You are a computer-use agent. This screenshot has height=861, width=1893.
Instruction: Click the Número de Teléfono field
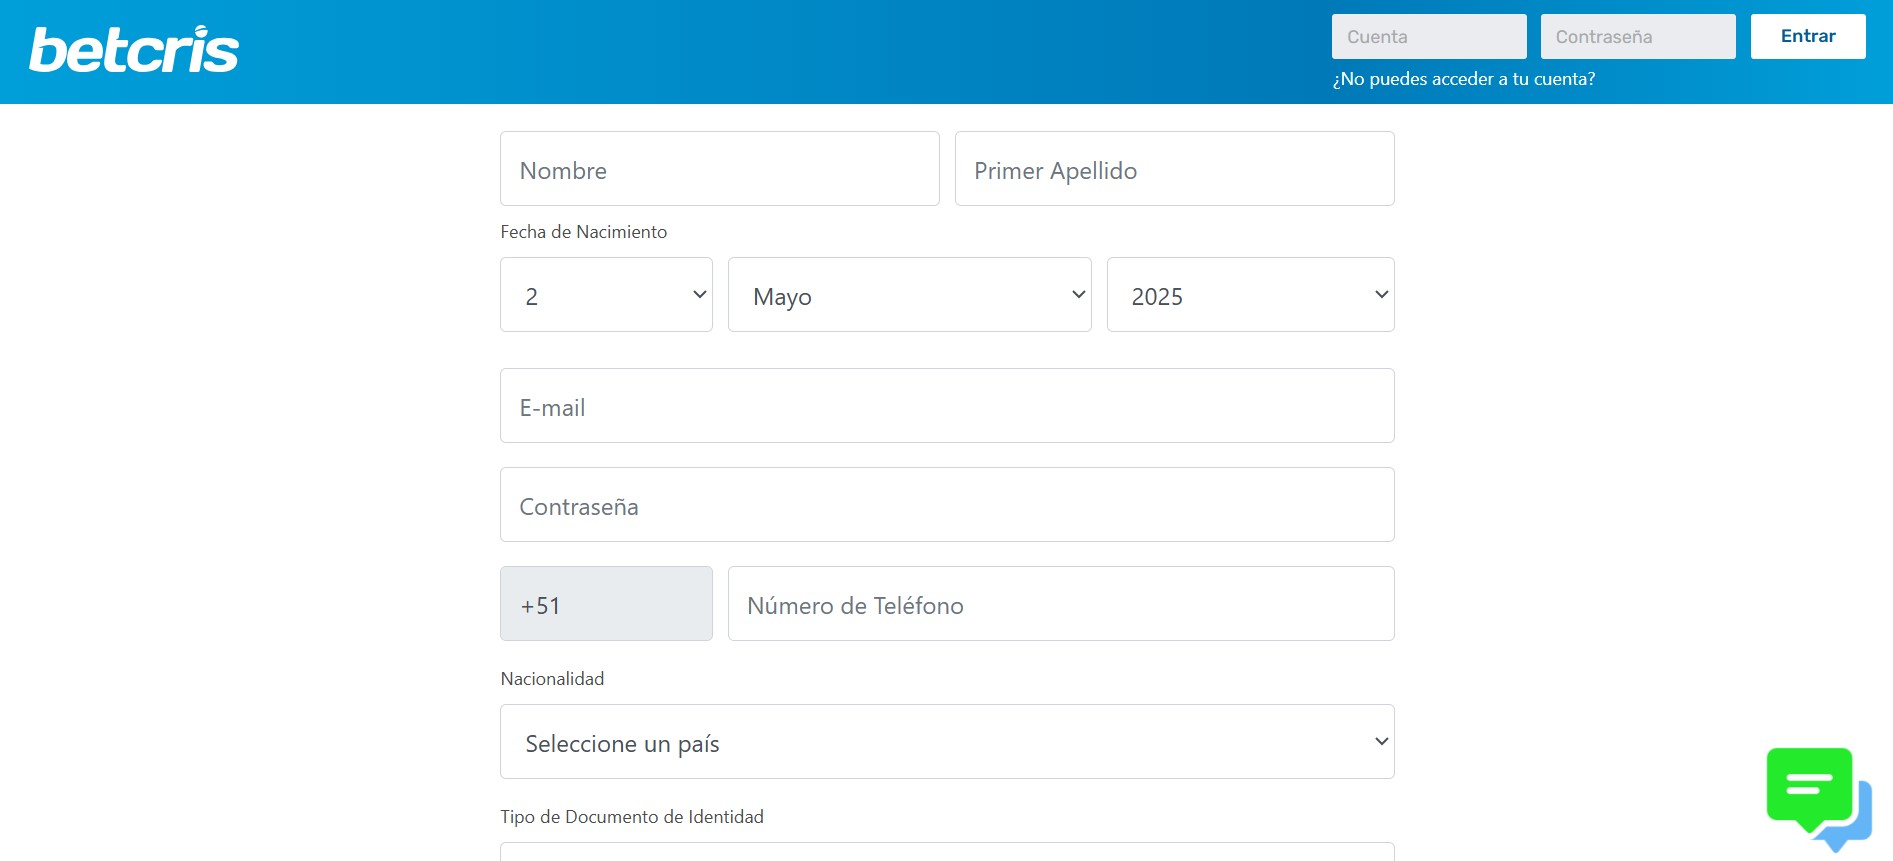(x=1061, y=604)
